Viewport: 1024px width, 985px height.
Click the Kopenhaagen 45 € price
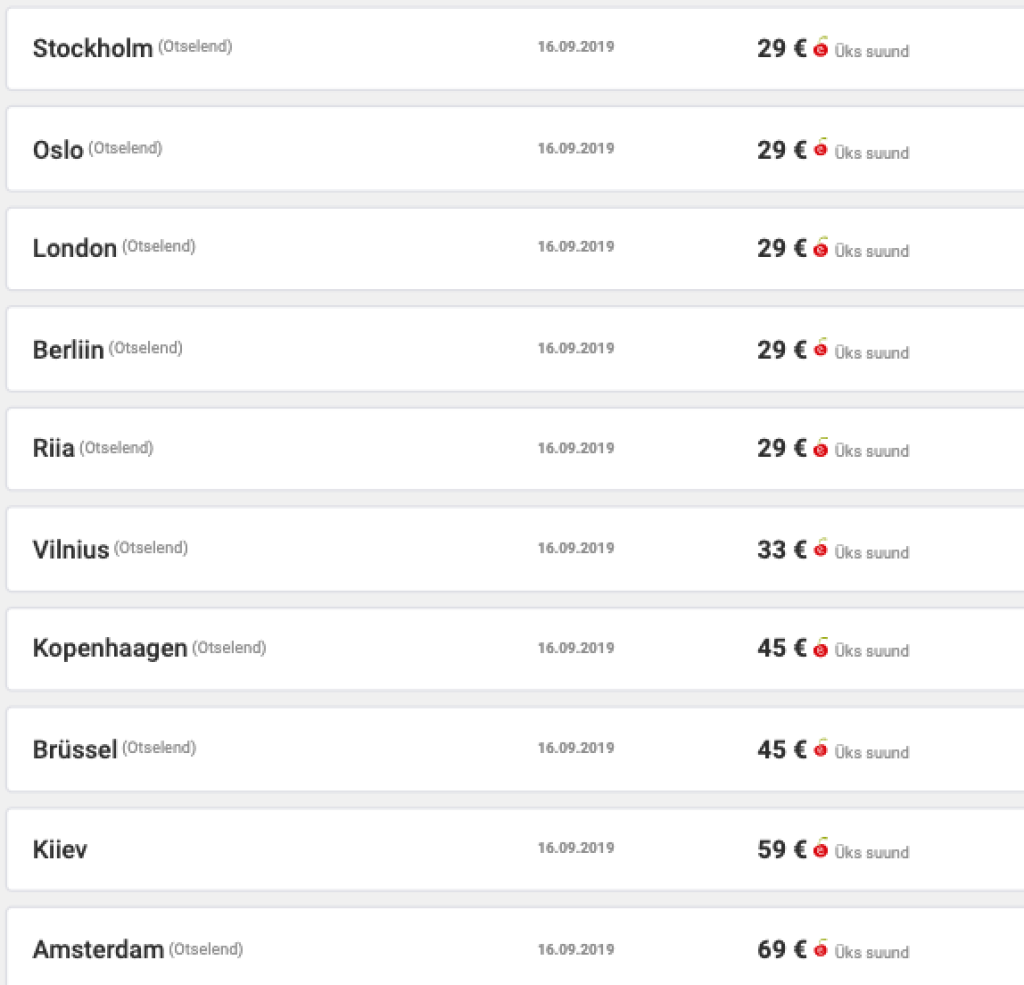[781, 648]
